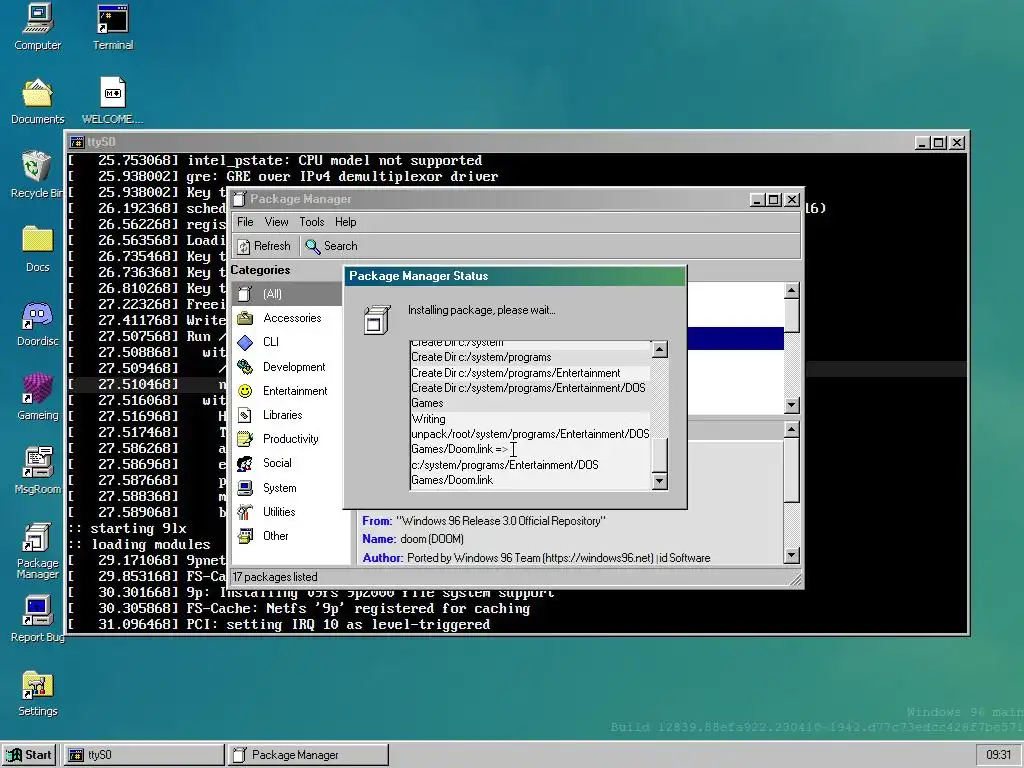The image size is (1024, 768).
Task: Click the taskbar clock showing 09:31
Action: (x=999, y=755)
